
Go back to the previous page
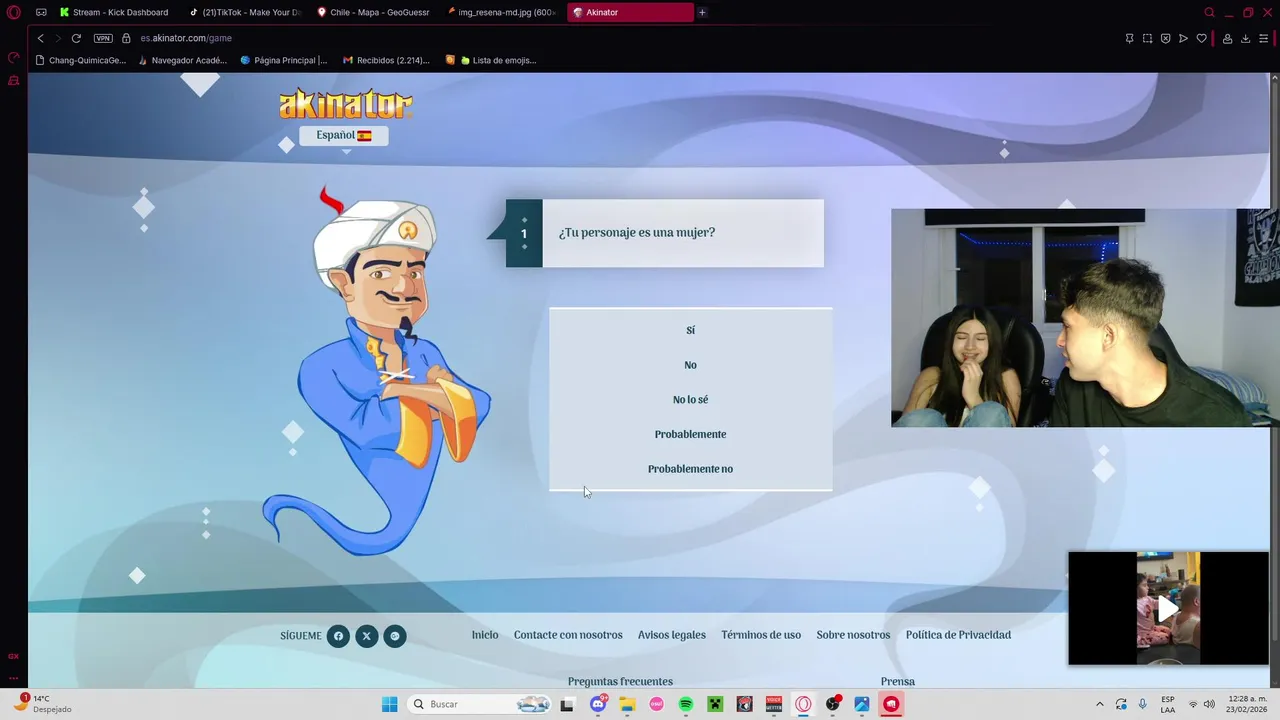pos(40,38)
